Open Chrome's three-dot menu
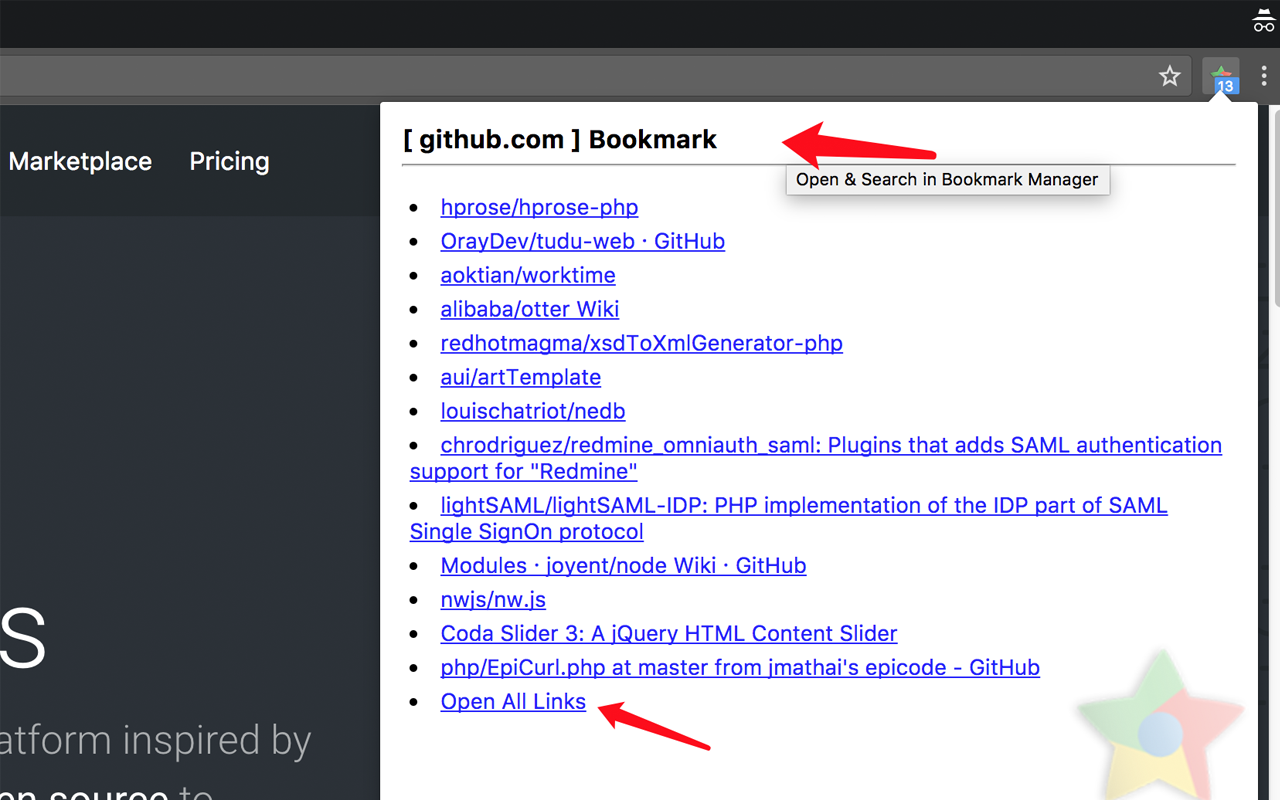Screen dimensions: 1280x800 [x=1263, y=76]
